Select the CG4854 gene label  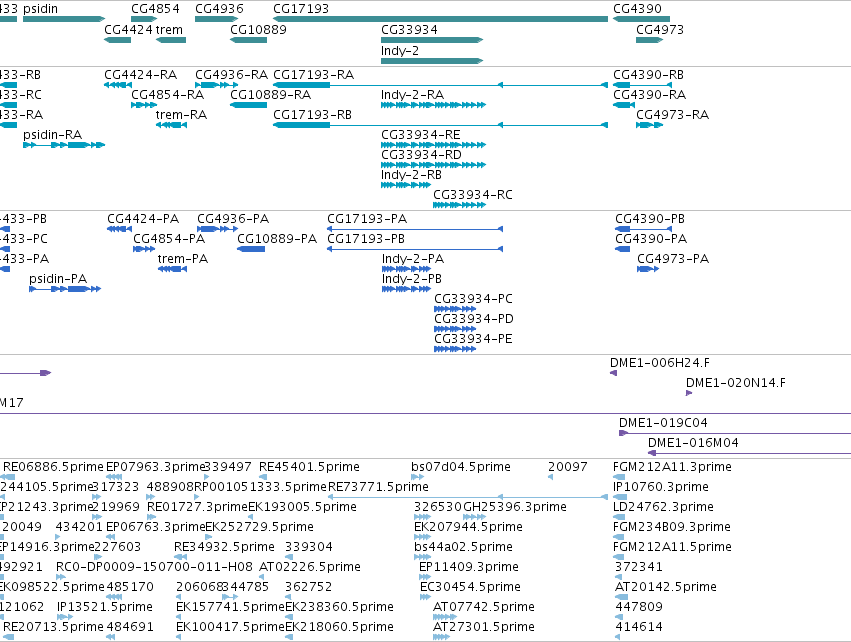(155, 9)
